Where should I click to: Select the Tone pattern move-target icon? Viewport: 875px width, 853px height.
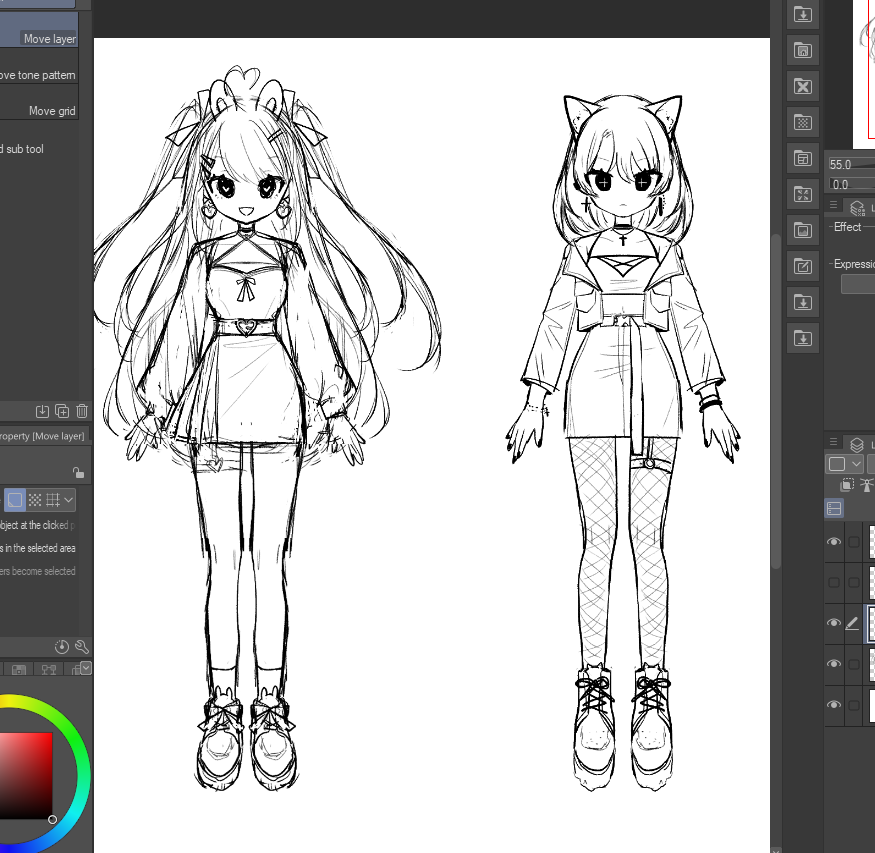point(35,500)
